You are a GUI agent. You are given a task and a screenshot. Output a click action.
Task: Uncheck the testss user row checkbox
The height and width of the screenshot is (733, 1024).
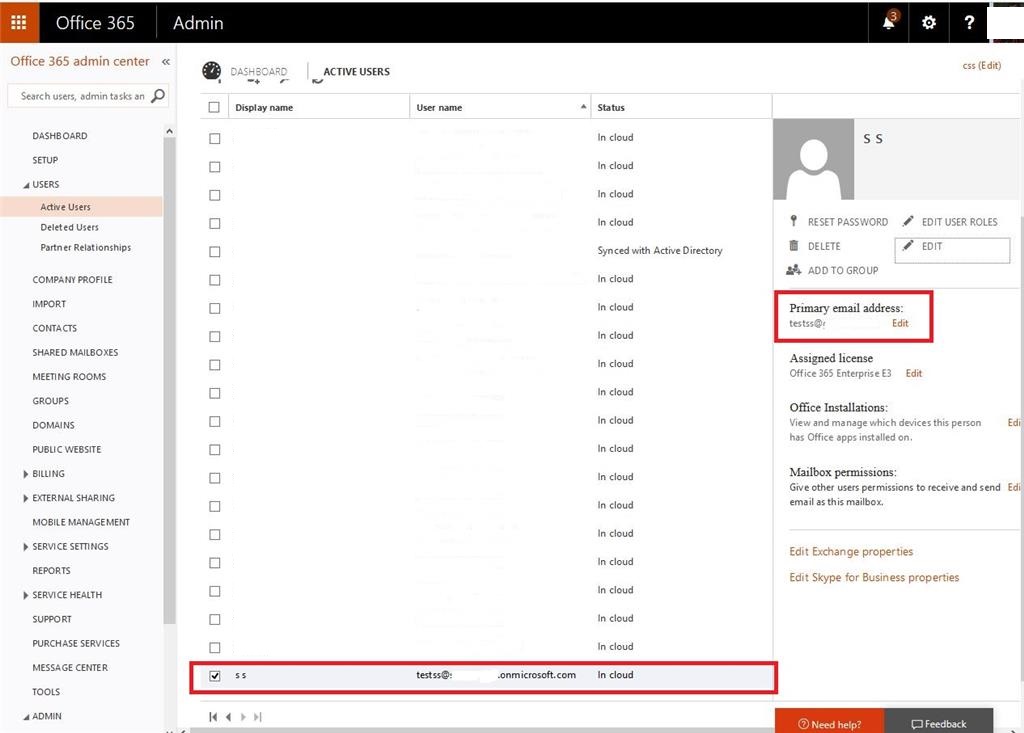tap(215, 676)
